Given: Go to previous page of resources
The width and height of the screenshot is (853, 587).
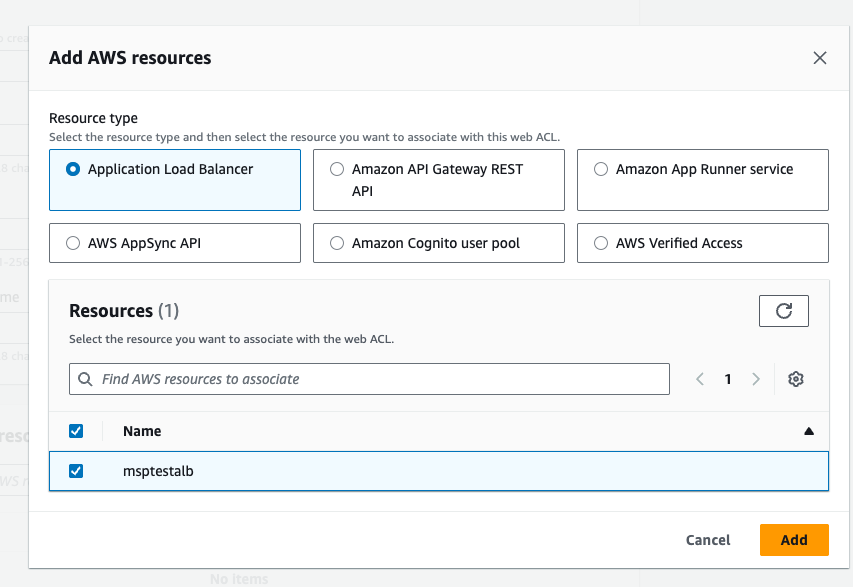Looking at the screenshot, I should coord(700,379).
